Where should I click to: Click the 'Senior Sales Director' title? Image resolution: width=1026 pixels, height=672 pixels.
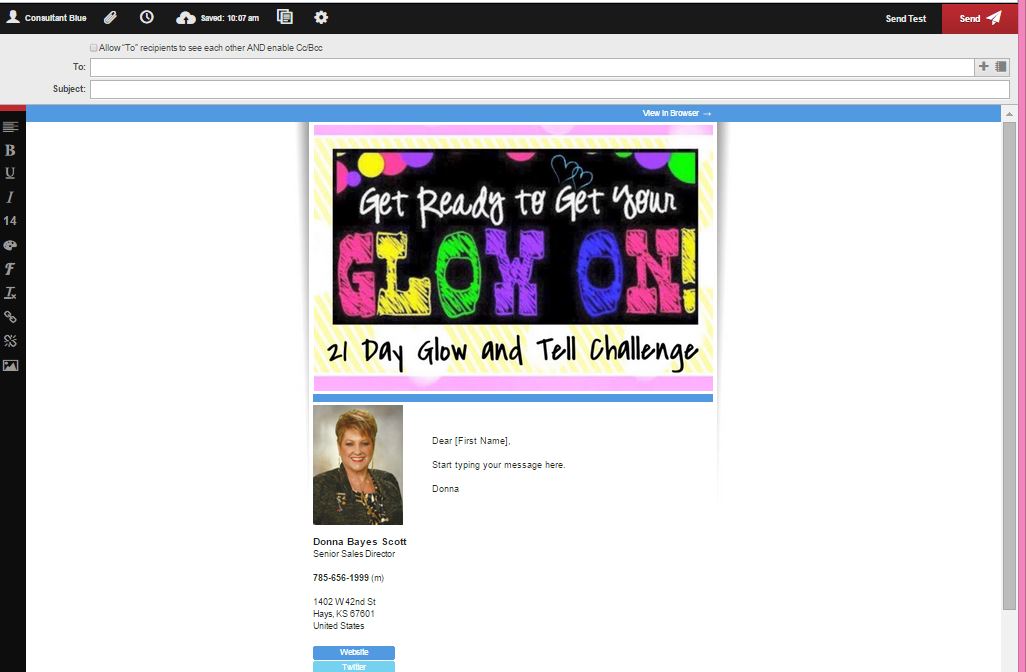pyautogui.click(x=354, y=554)
